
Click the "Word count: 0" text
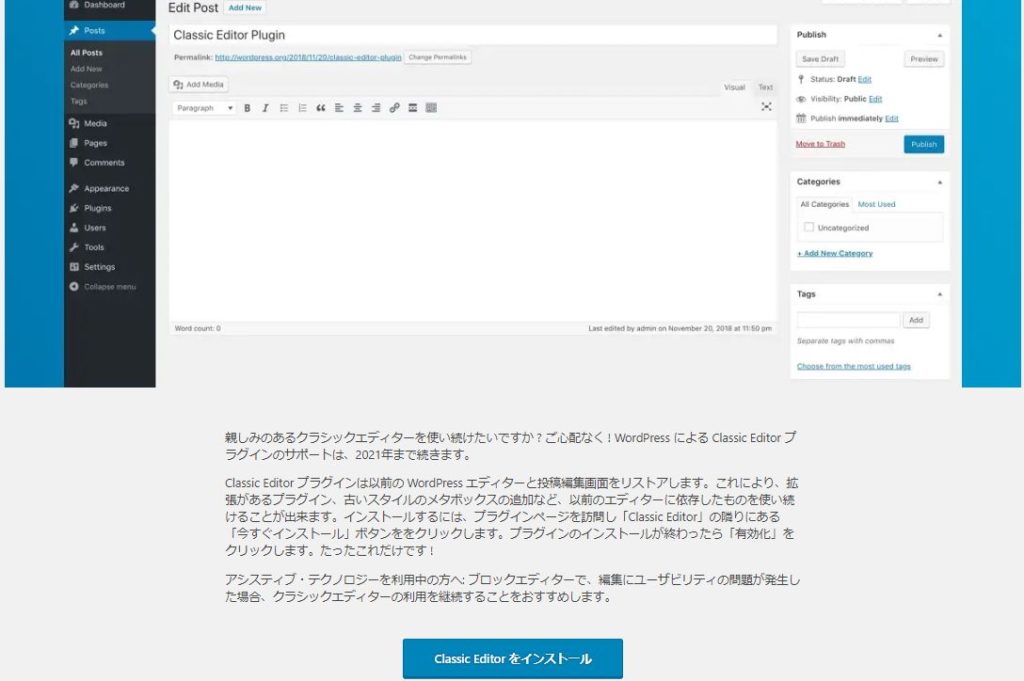point(197,328)
